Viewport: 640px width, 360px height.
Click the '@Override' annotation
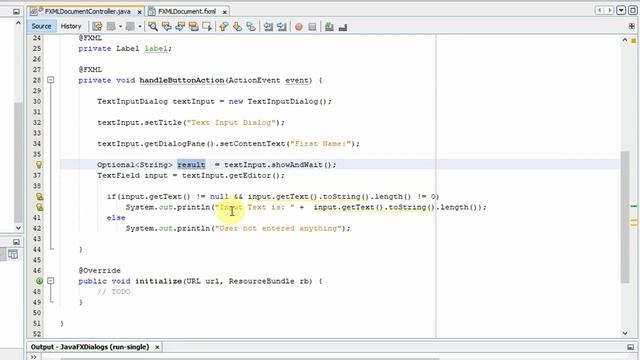tap(100, 271)
